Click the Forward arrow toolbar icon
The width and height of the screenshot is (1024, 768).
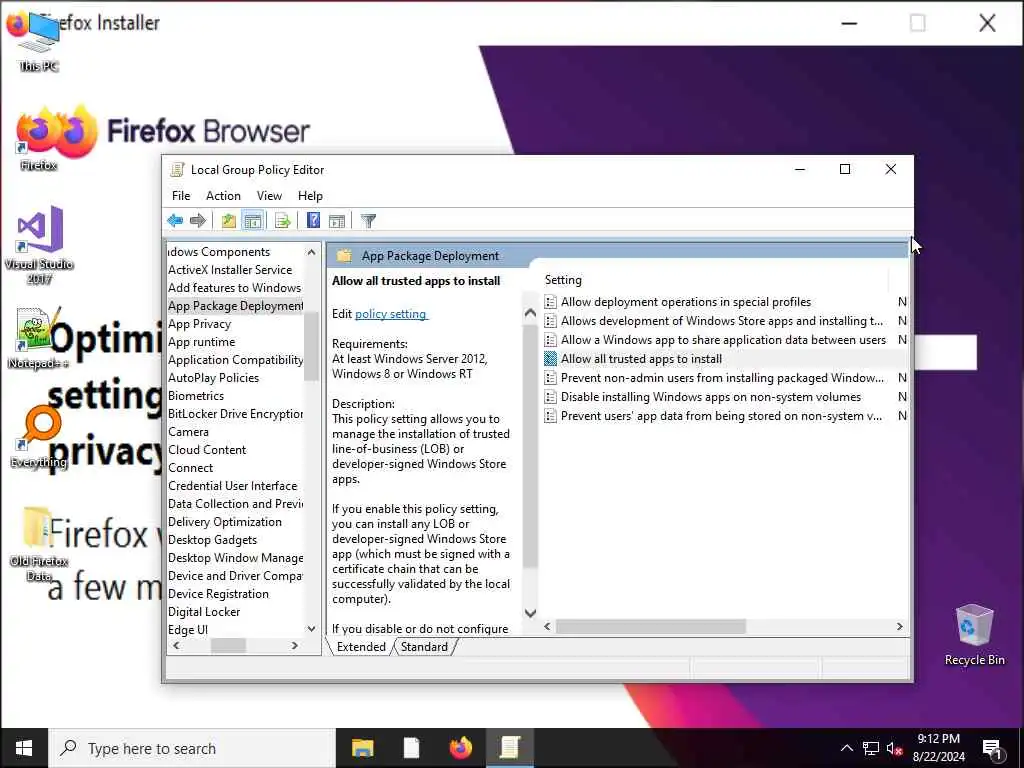click(x=197, y=221)
